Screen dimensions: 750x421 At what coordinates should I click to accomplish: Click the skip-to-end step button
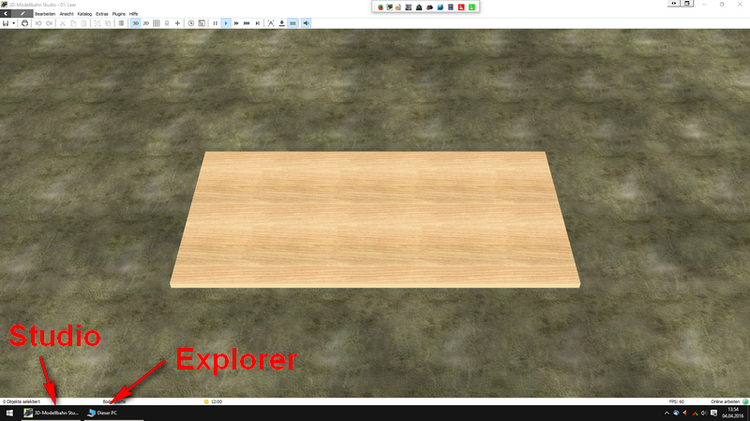257,23
